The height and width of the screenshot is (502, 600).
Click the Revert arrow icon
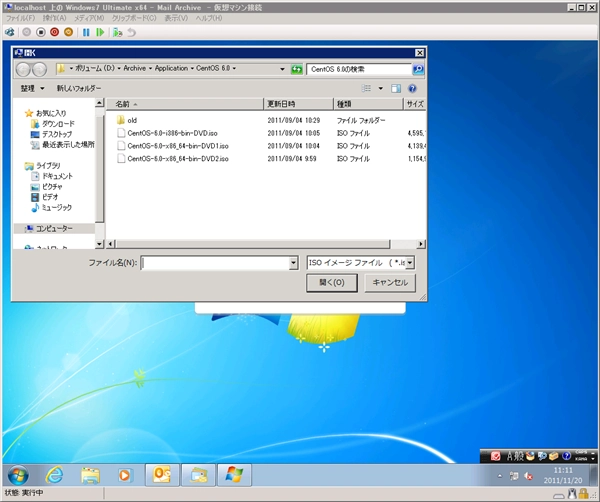click(x=131, y=33)
